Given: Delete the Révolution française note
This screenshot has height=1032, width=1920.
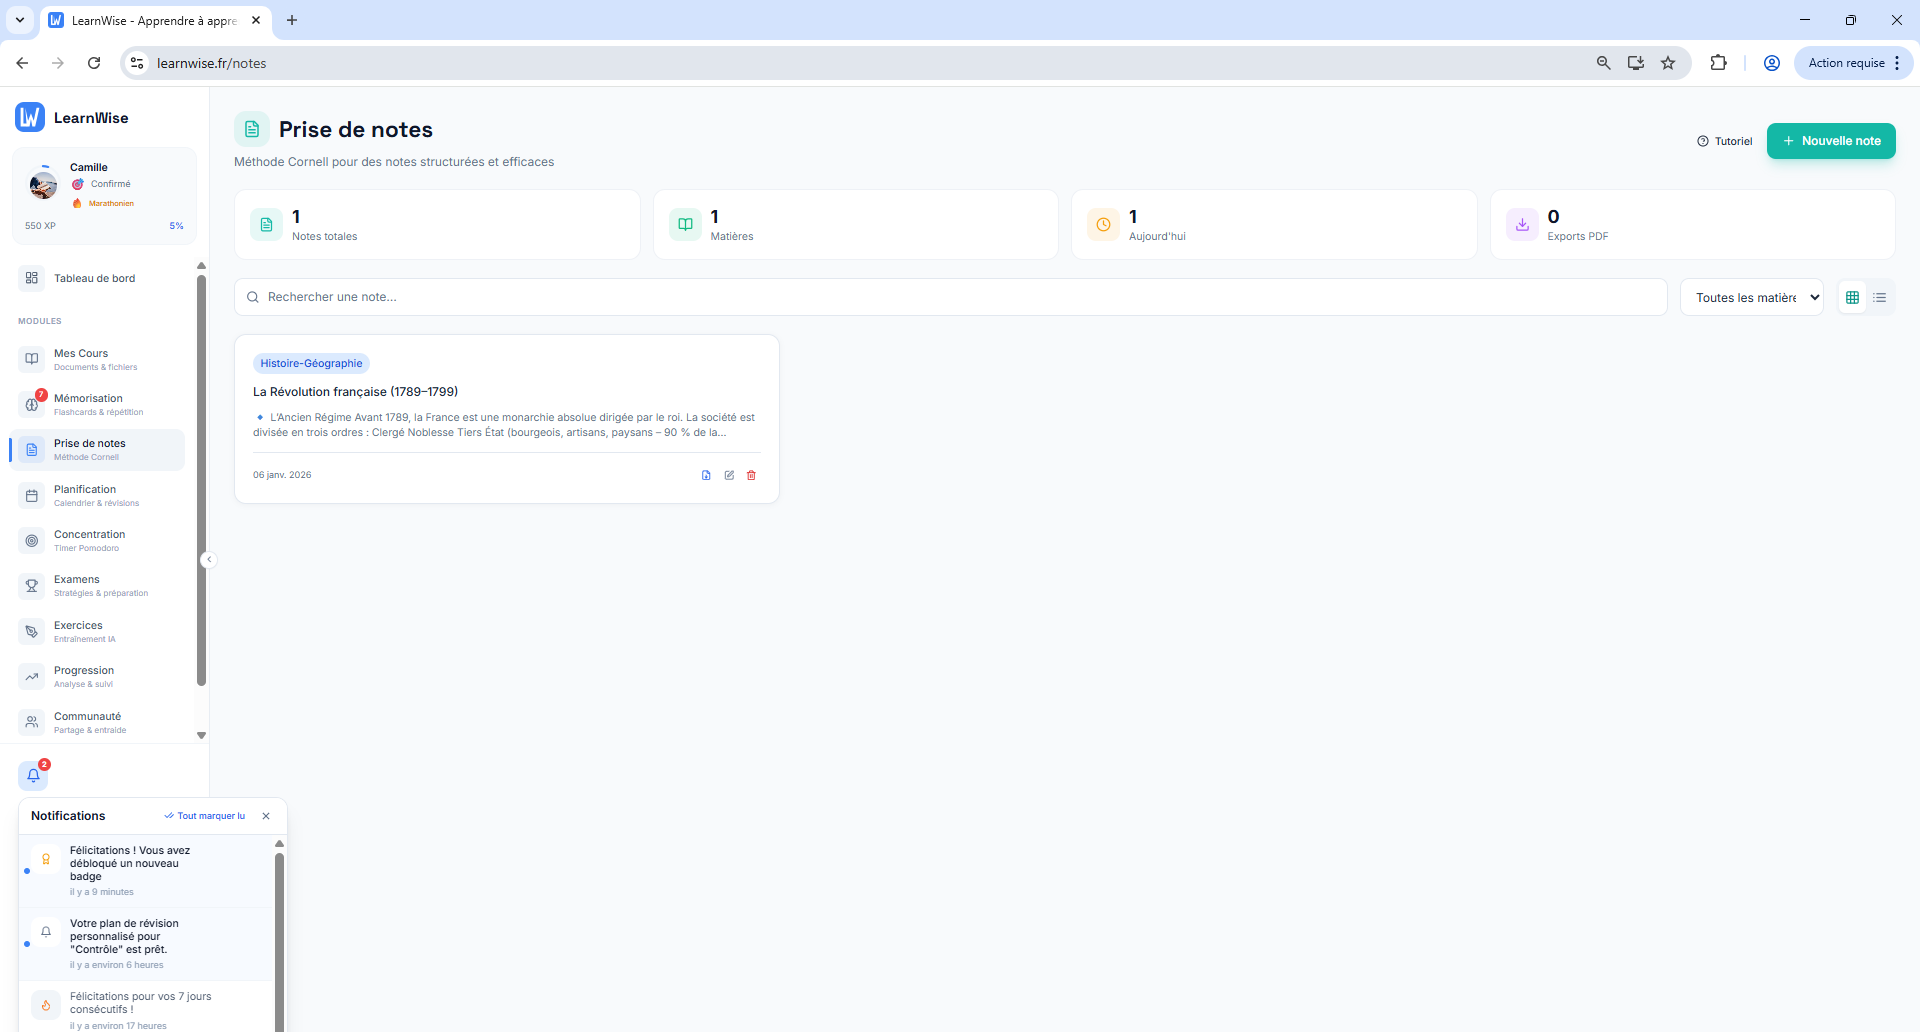Looking at the screenshot, I should pyautogui.click(x=752, y=475).
